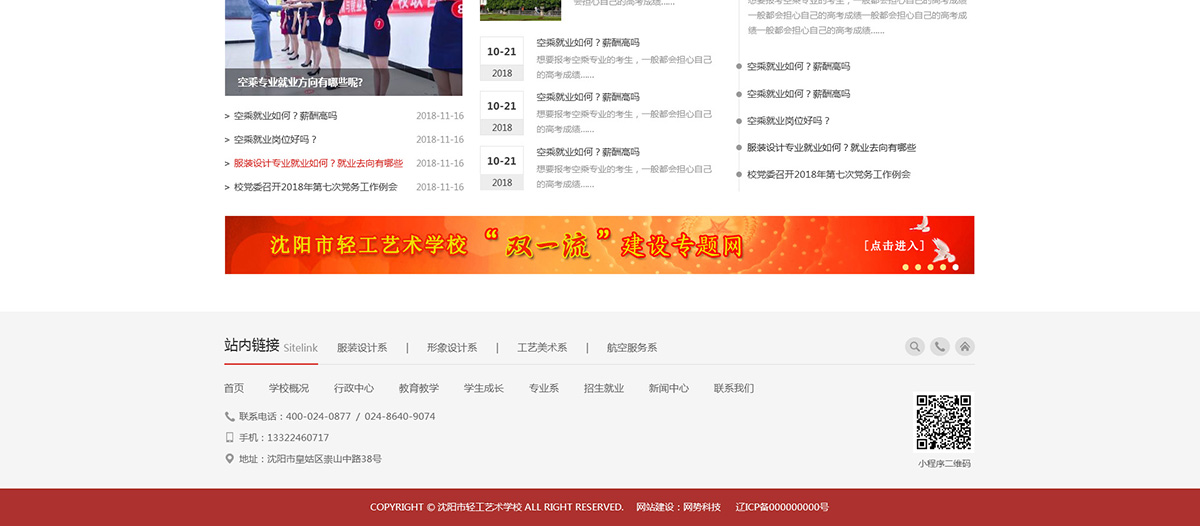Image resolution: width=1200 pixels, height=526 pixels.
Task: Open 校党委召开 article dated 2018-11-16
Action: [x=316, y=187]
